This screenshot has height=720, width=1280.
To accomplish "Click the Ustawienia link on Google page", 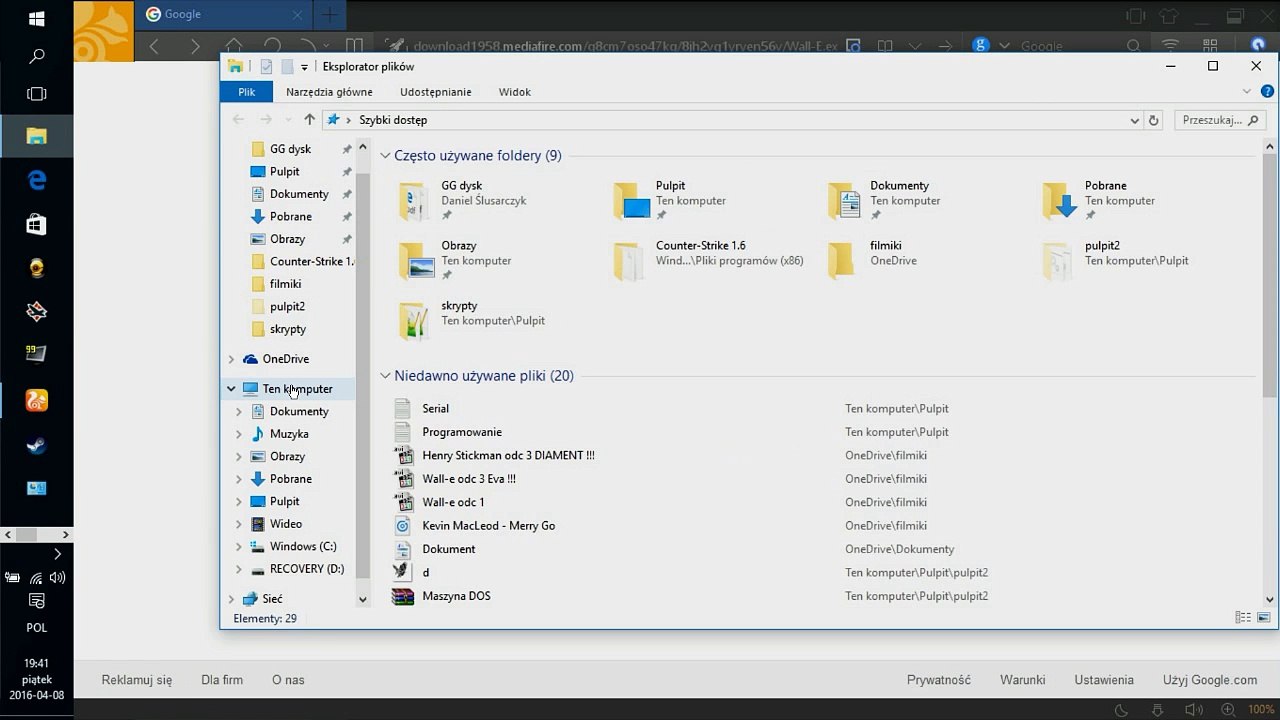I will (1103, 680).
